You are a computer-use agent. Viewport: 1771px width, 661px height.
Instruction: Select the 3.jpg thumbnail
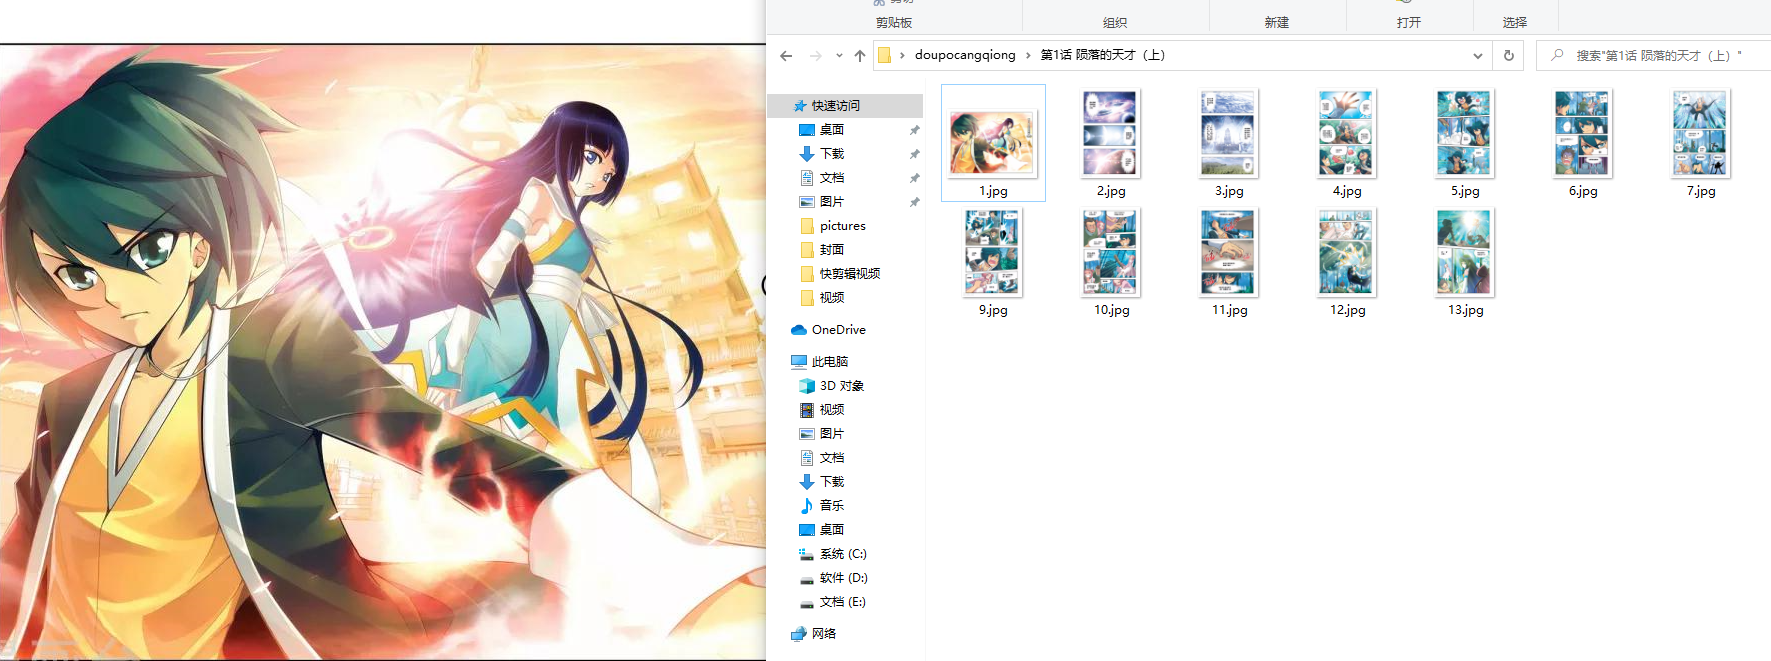(1229, 134)
